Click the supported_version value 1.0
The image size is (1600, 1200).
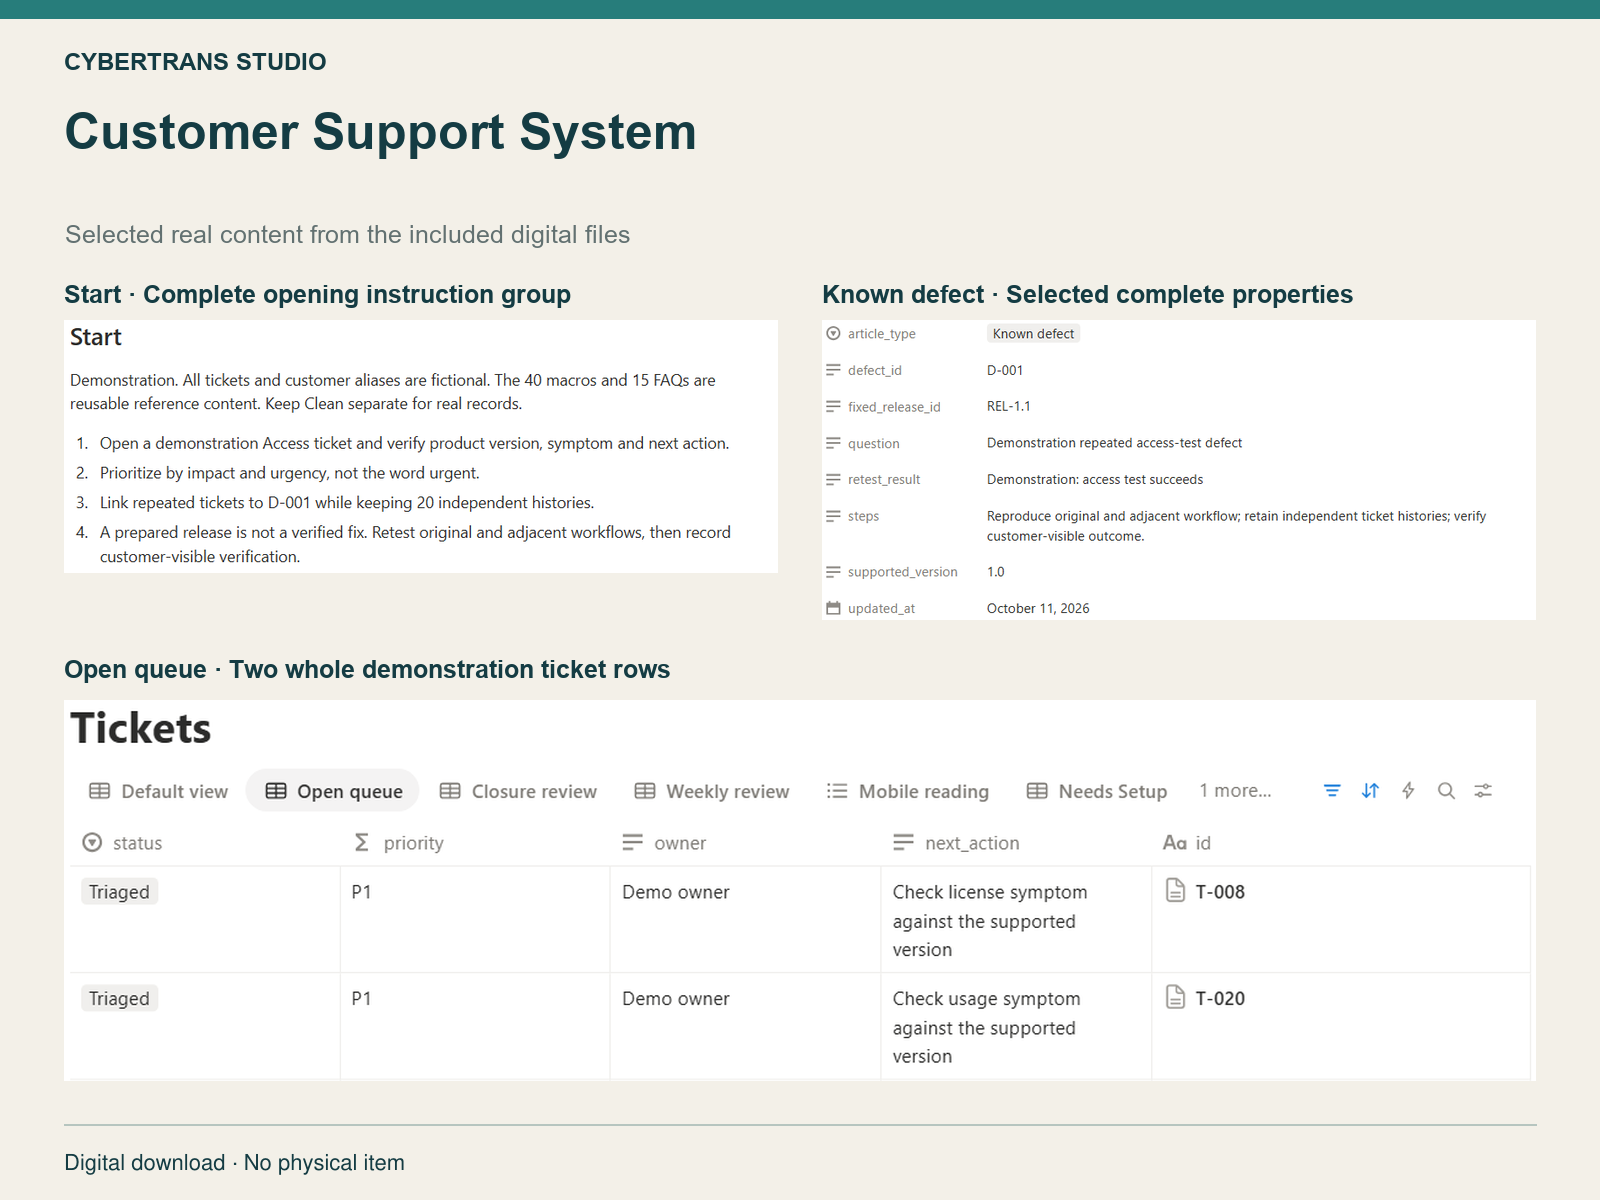(x=996, y=572)
